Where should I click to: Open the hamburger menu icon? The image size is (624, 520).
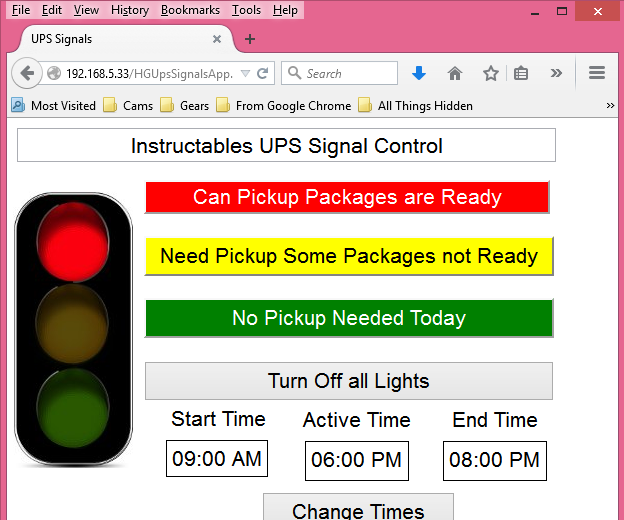point(597,73)
